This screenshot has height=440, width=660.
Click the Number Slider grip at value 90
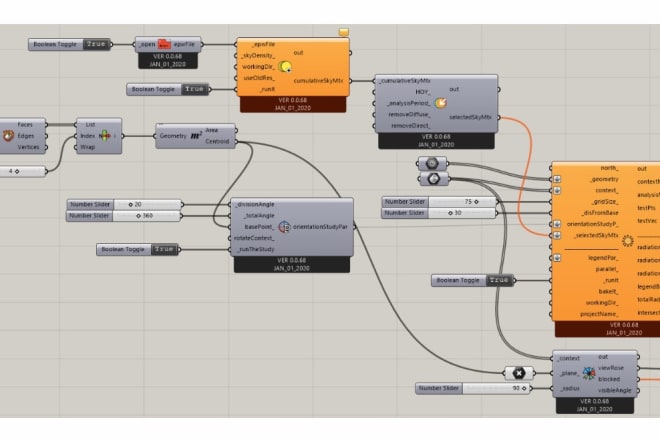[524, 388]
